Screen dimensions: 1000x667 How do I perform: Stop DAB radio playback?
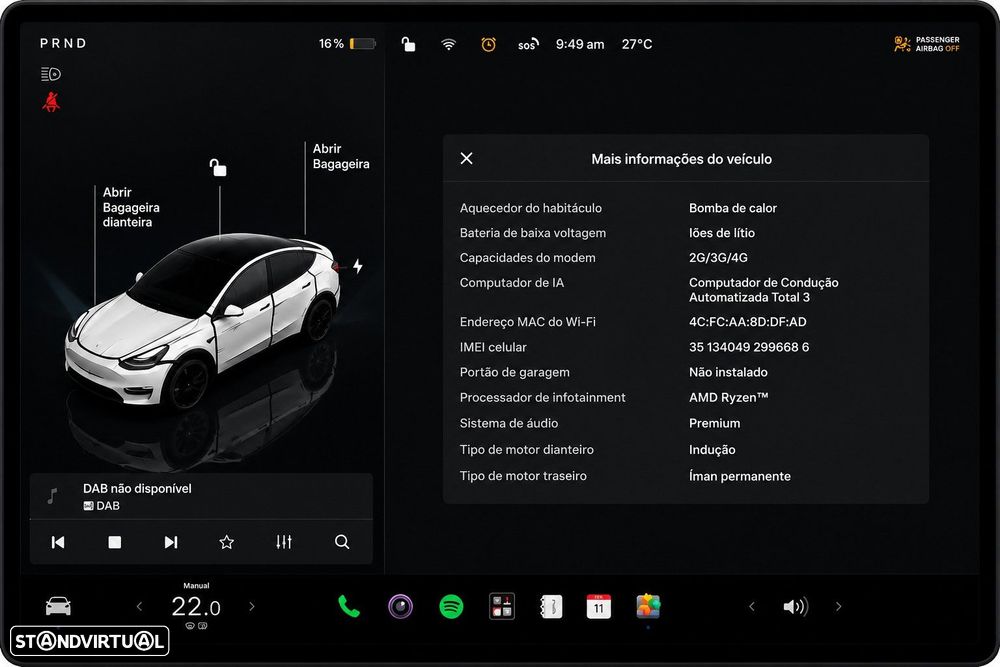pos(115,542)
